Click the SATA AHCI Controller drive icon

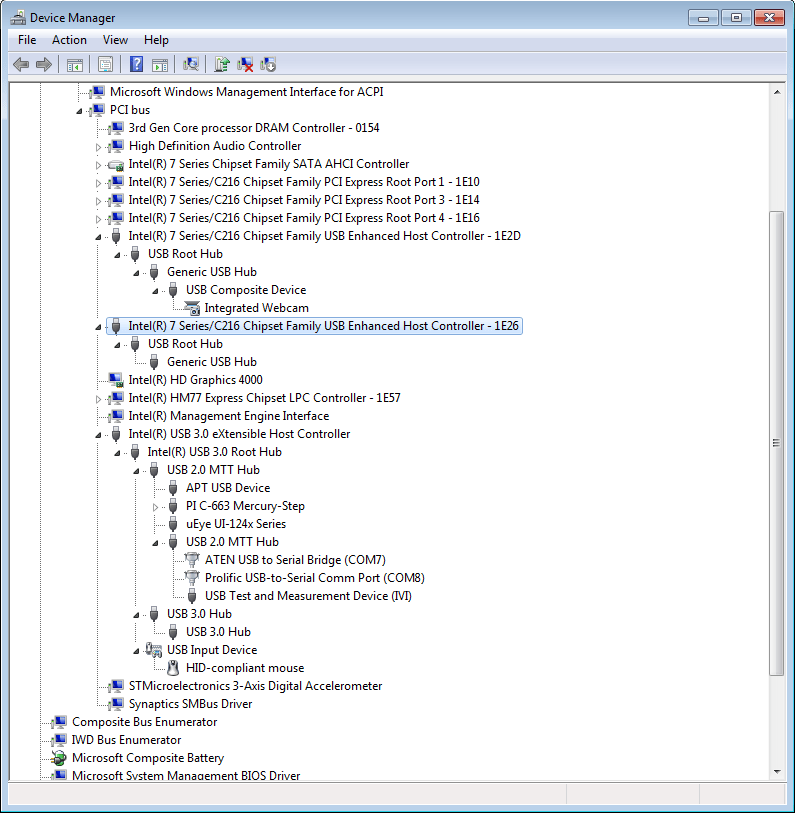tap(116, 165)
